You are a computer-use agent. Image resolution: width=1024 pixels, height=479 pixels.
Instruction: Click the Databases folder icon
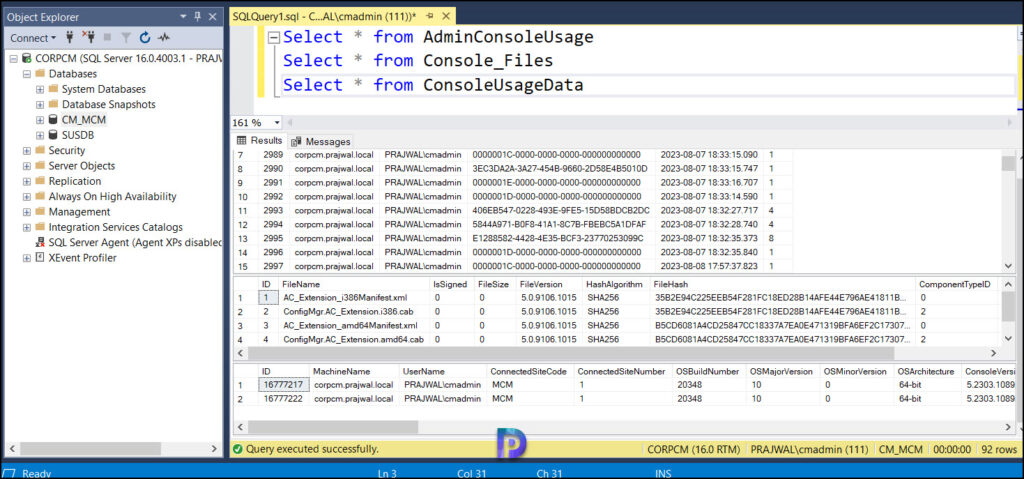[x=39, y=74]
